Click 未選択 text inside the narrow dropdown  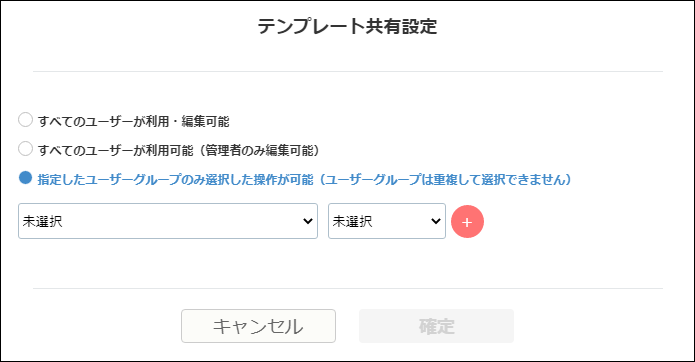pos(352,221)
